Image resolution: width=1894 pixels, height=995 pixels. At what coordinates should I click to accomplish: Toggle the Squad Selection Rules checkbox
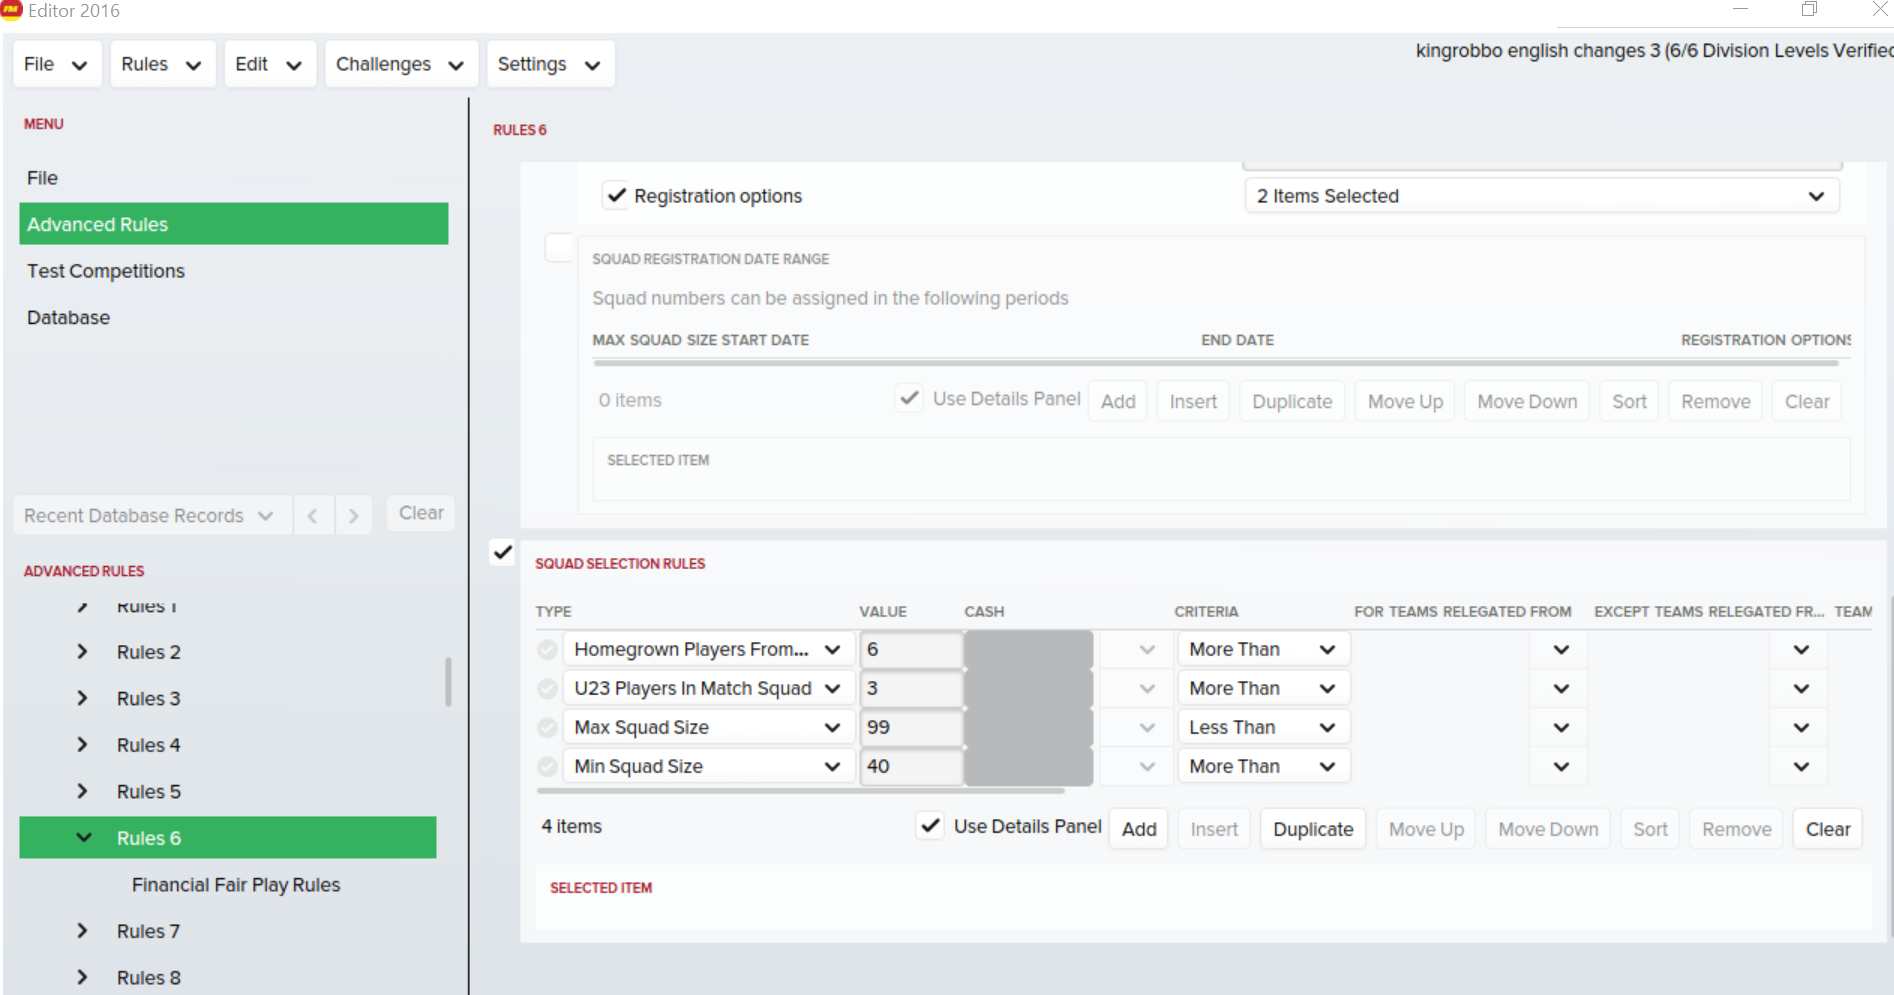tap(502, 552)
